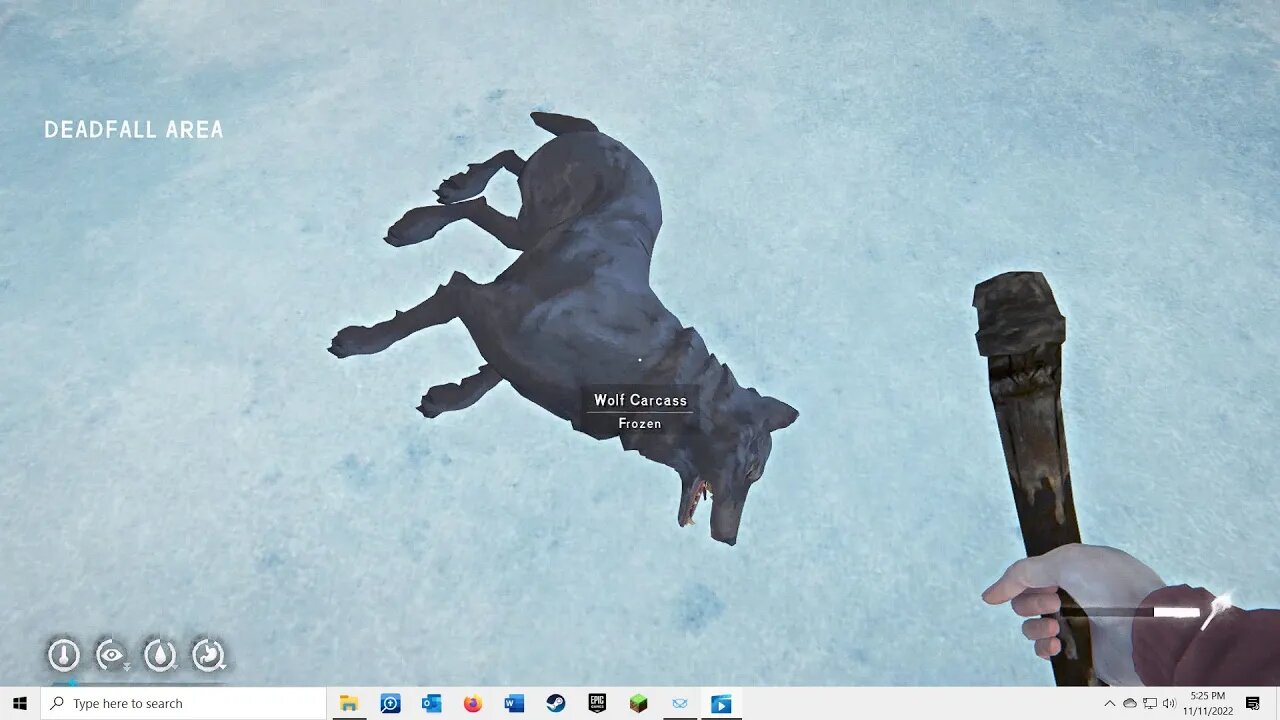The width and height of the screenshot is (1280, 720).
Task: Open File Explorer from the taskbar
Action: click(348, 703)
